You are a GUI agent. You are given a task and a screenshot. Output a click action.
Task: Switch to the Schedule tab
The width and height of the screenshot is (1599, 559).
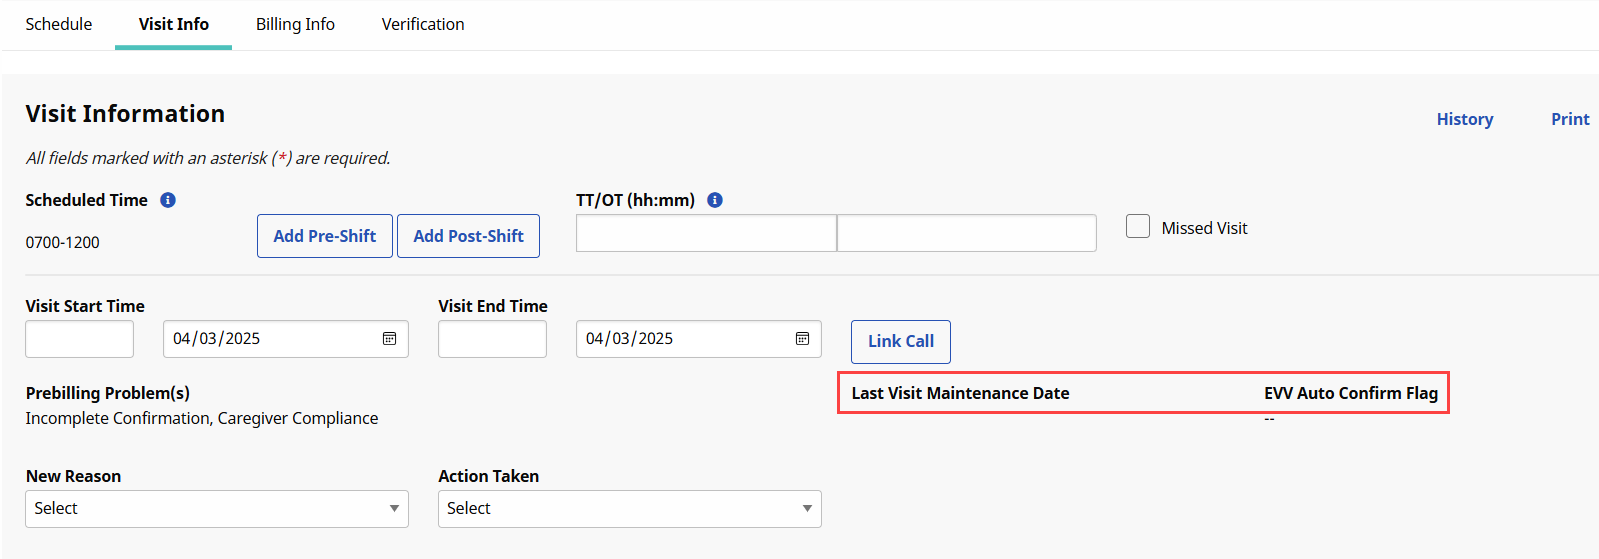pos(59,24)
